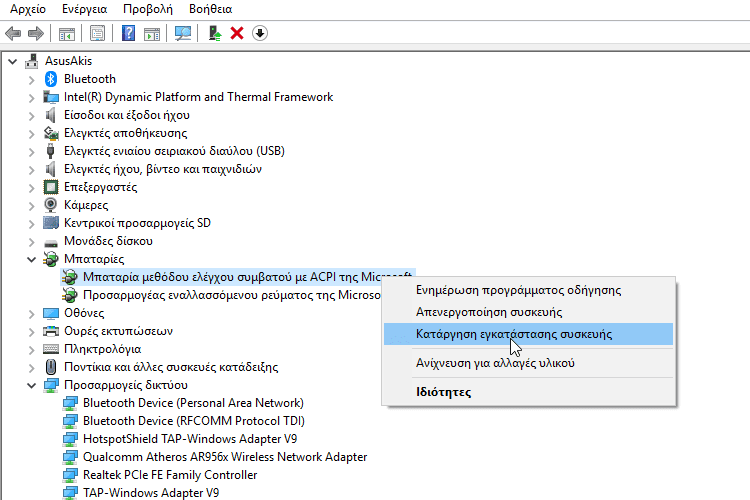Image resolution: width=750 pixels, height=500 pixels.
Task: Open the Προβολή menu
Action: tap(148, 9)
